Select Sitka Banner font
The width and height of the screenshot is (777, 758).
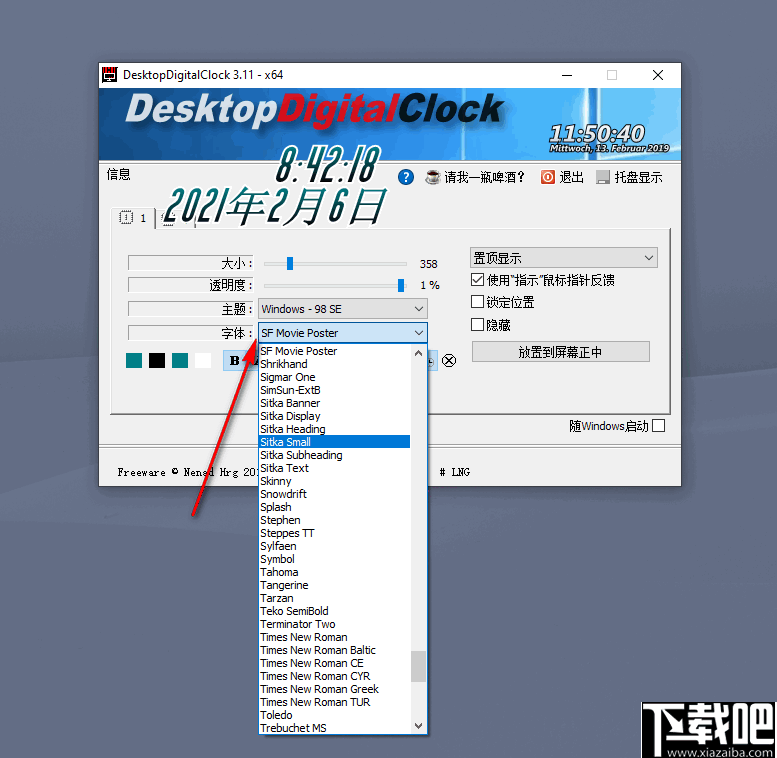[334, 403]
